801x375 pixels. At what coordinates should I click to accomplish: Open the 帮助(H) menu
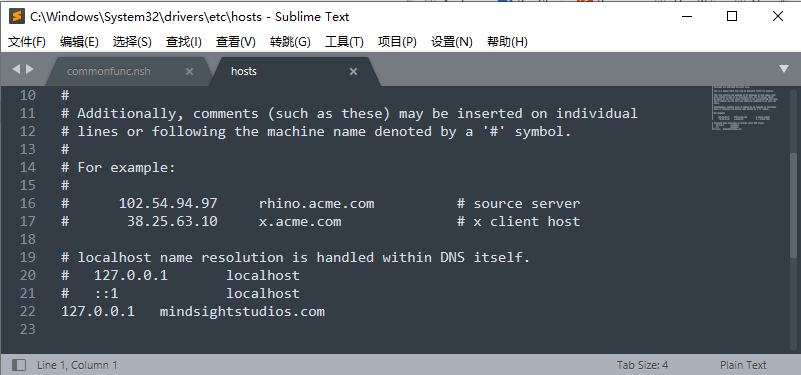point(507,42)
